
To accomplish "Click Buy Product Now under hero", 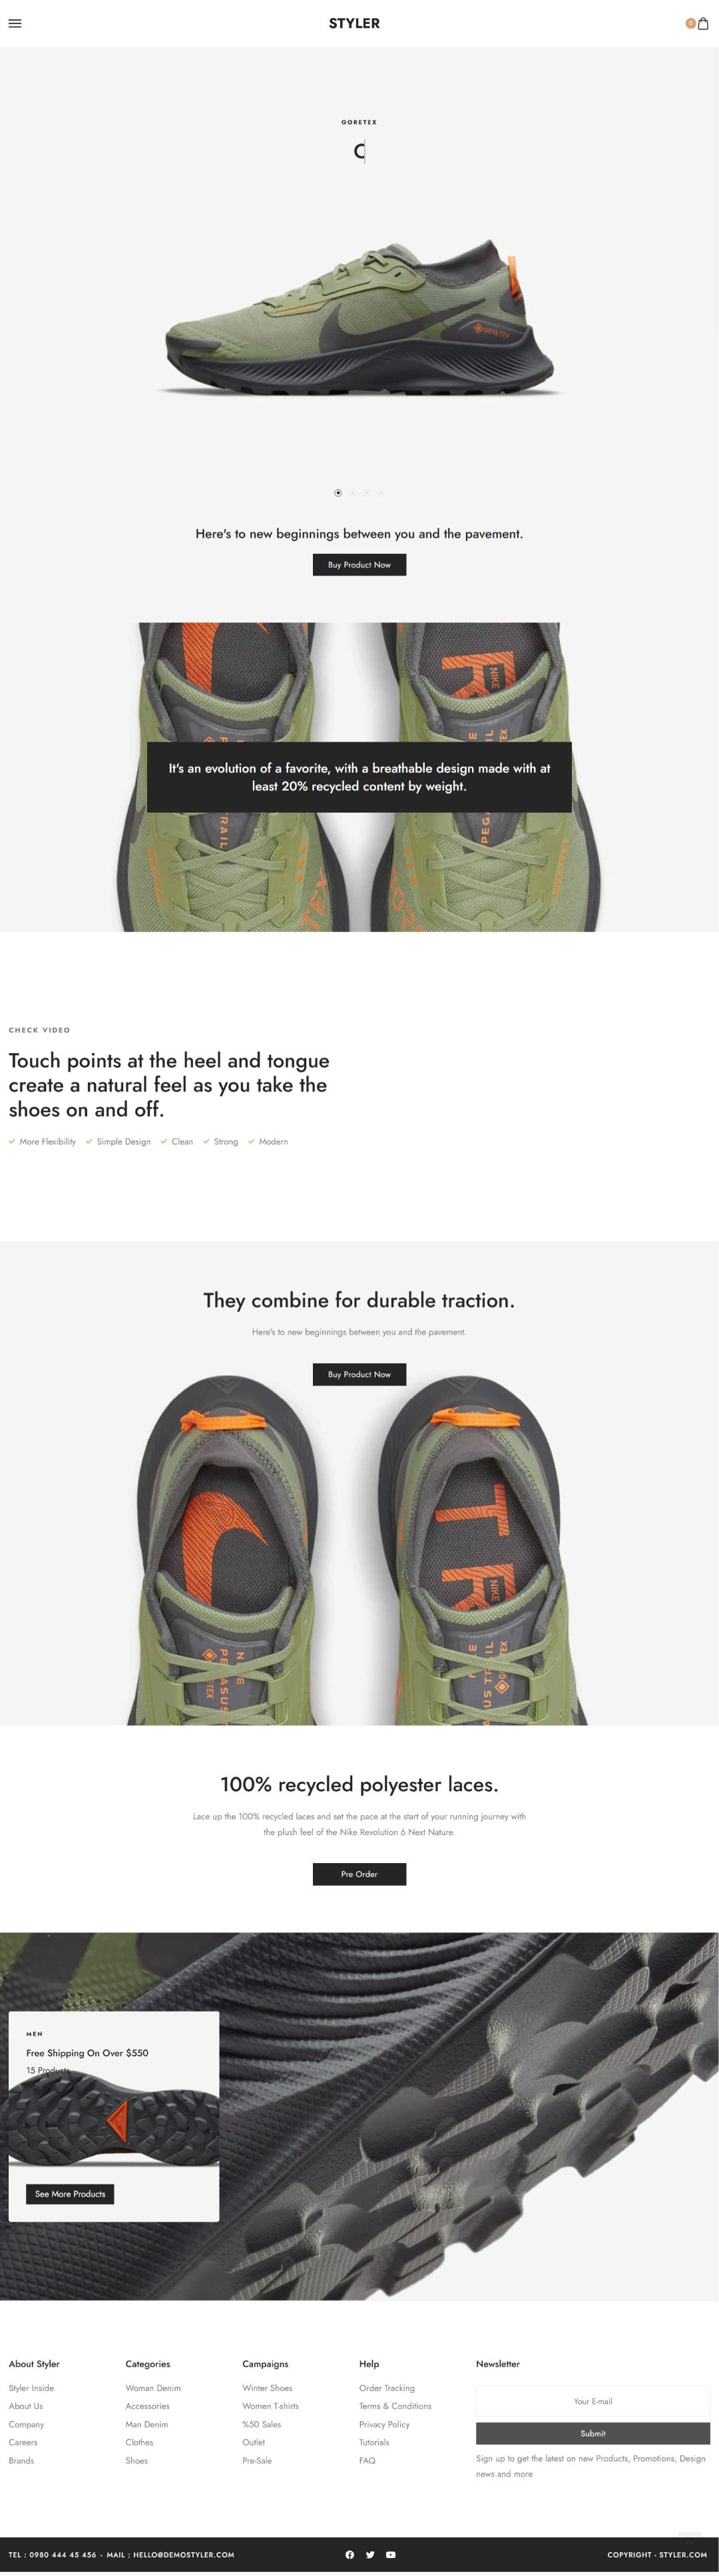I will (x=359, y=565).
